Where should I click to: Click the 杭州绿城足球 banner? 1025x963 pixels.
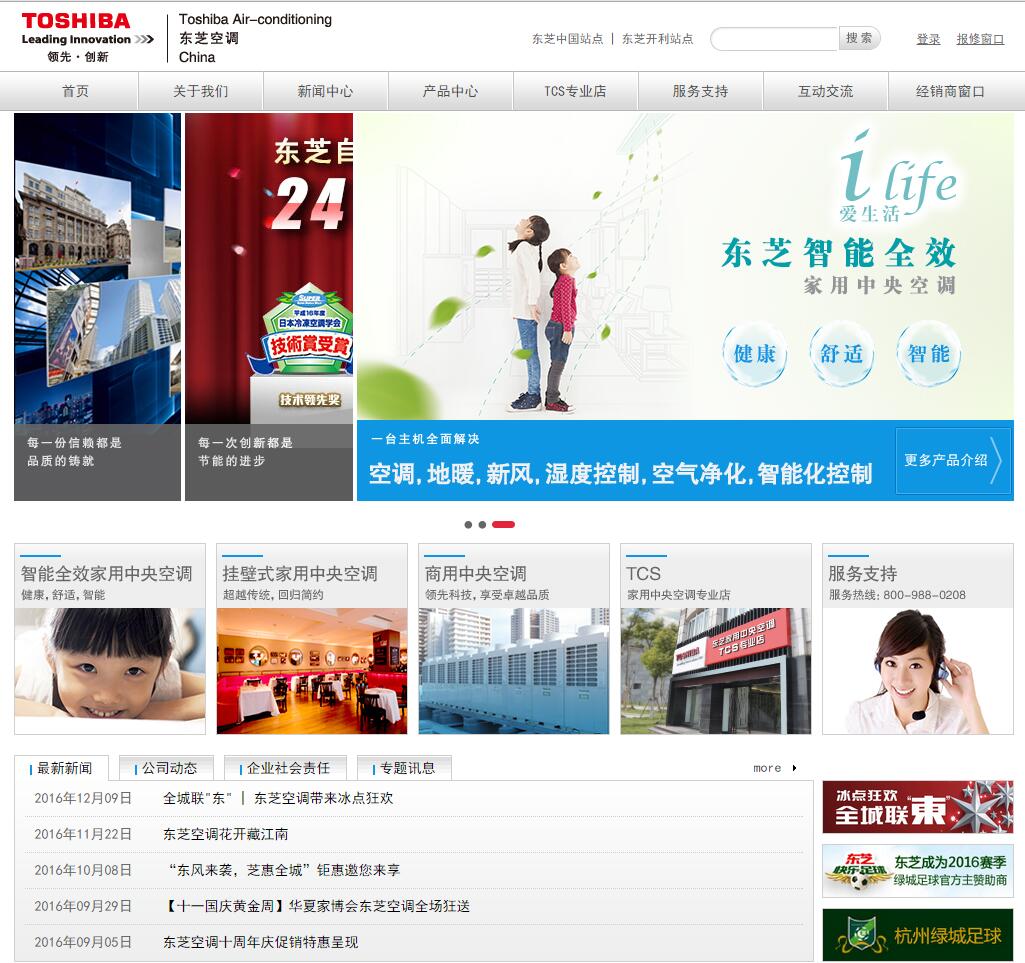[x=918, y=935]
